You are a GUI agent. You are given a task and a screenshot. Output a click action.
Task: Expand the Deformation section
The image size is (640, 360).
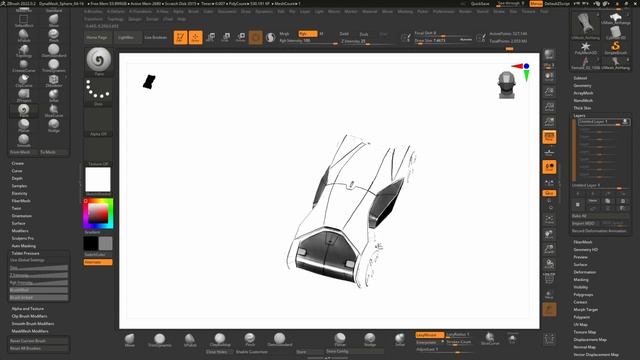pos(584,272)
